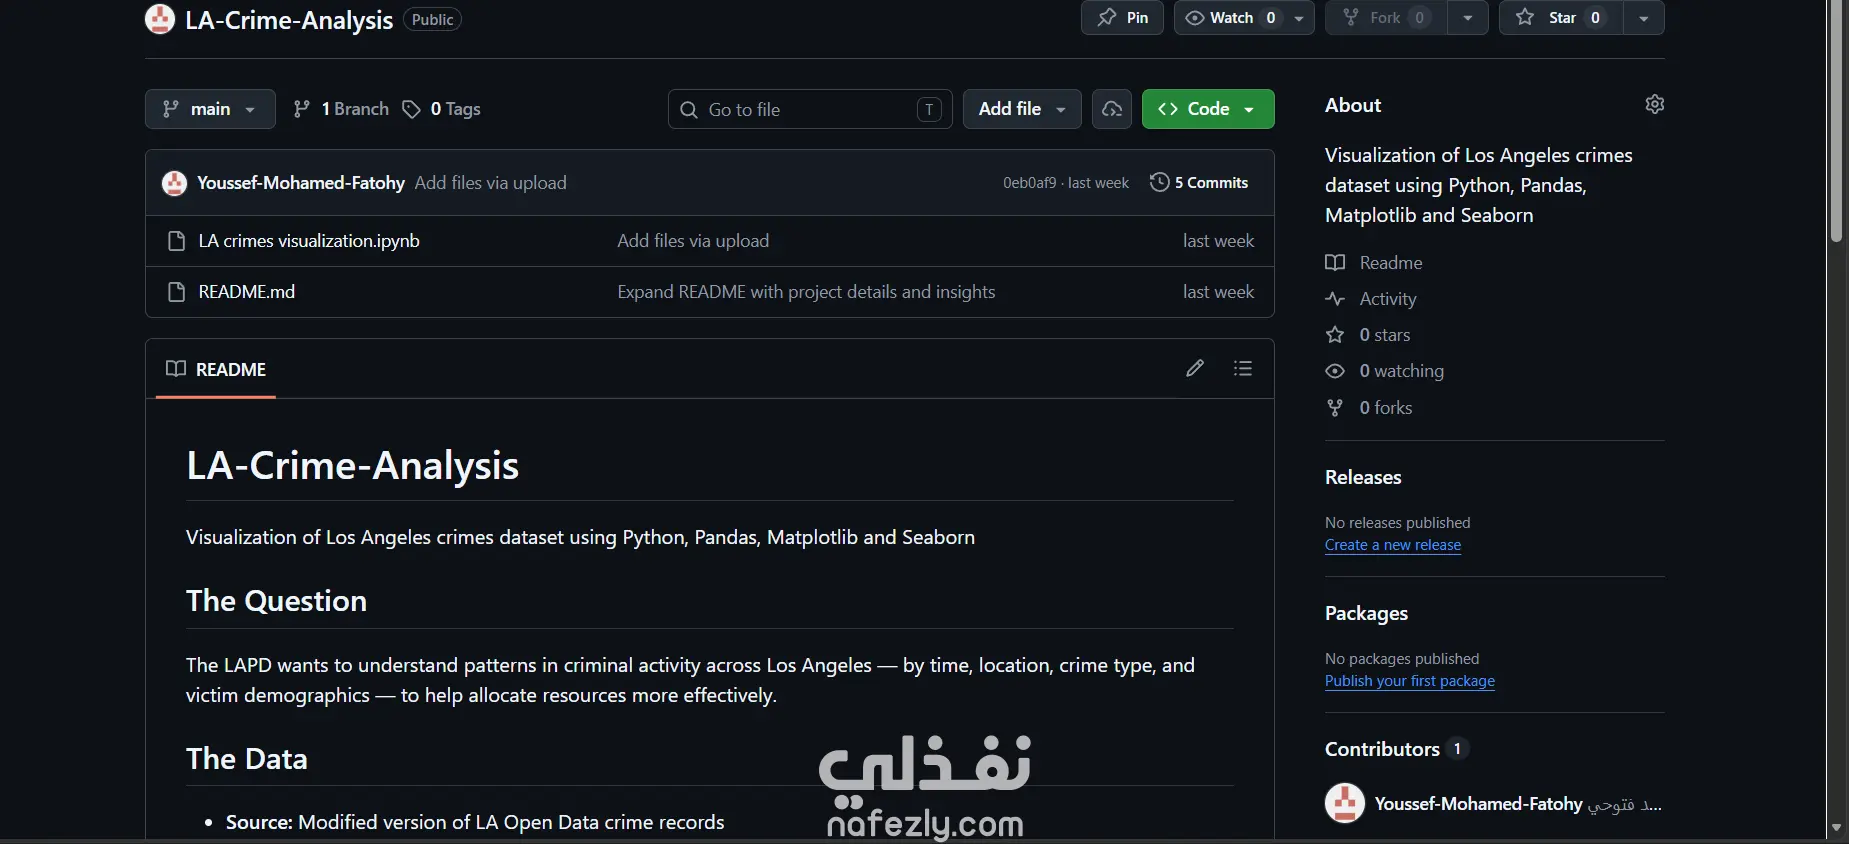This screenshot has width=1849, height=844.
Task: Star the LA-Crime-Analysis repository
Action: 1561,18
